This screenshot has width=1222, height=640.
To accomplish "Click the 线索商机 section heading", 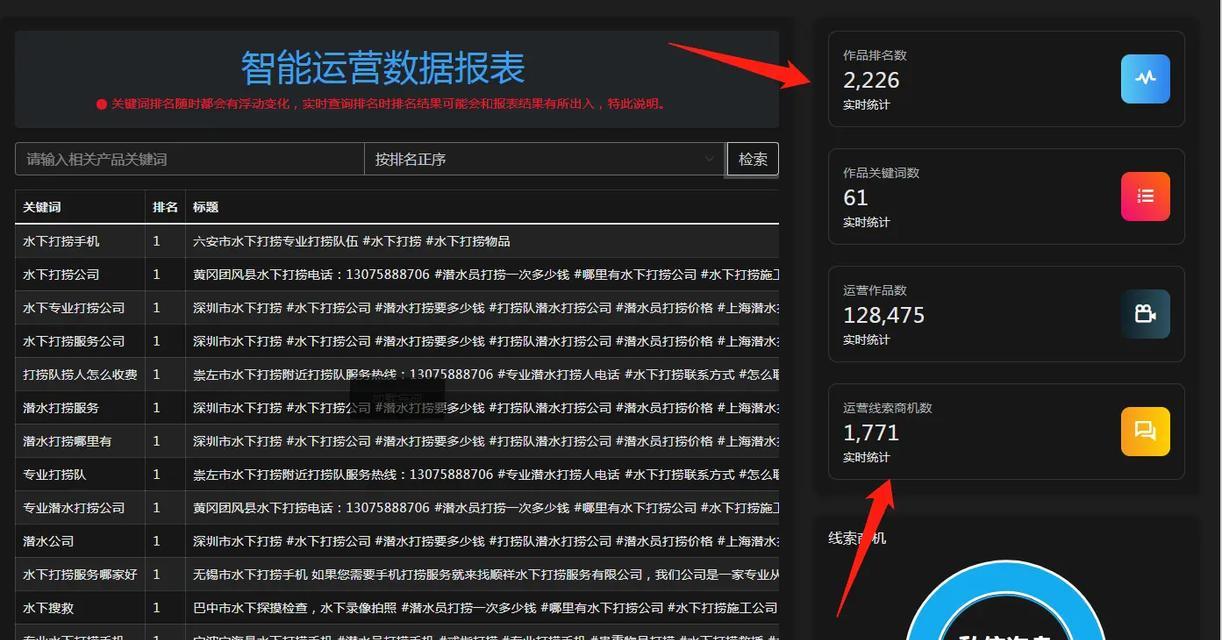I will point(857,538).
